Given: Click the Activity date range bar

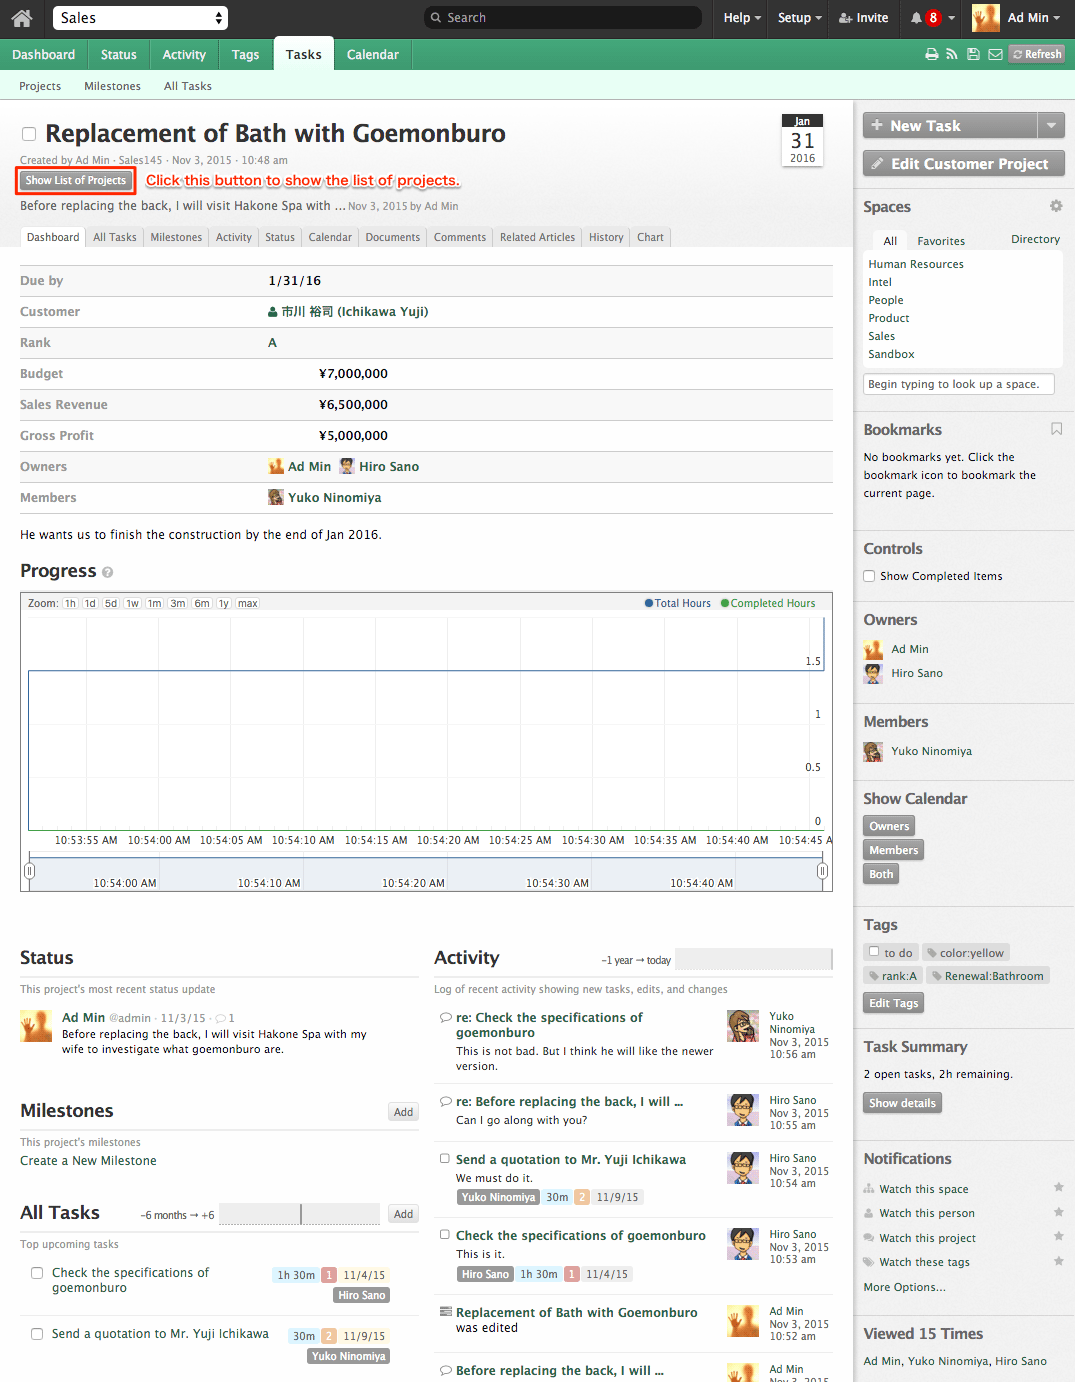Looking at the screenshot, I should tap(754, 959).
